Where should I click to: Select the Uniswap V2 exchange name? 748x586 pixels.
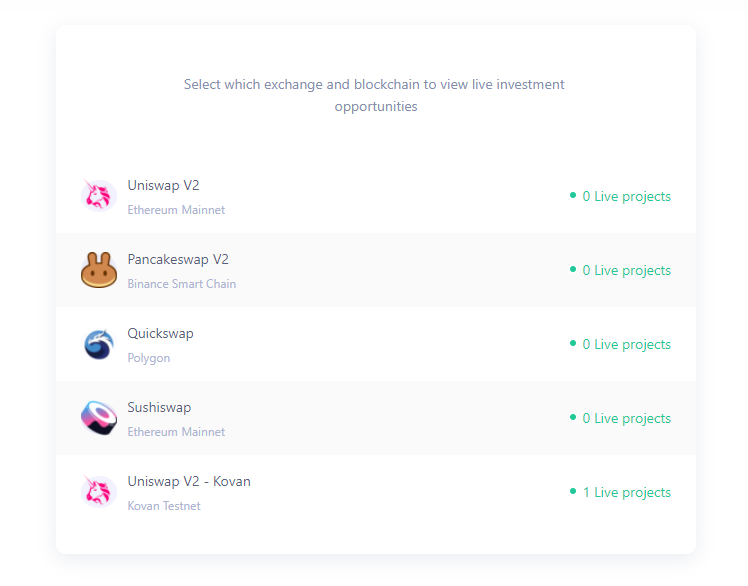[163, 185]
